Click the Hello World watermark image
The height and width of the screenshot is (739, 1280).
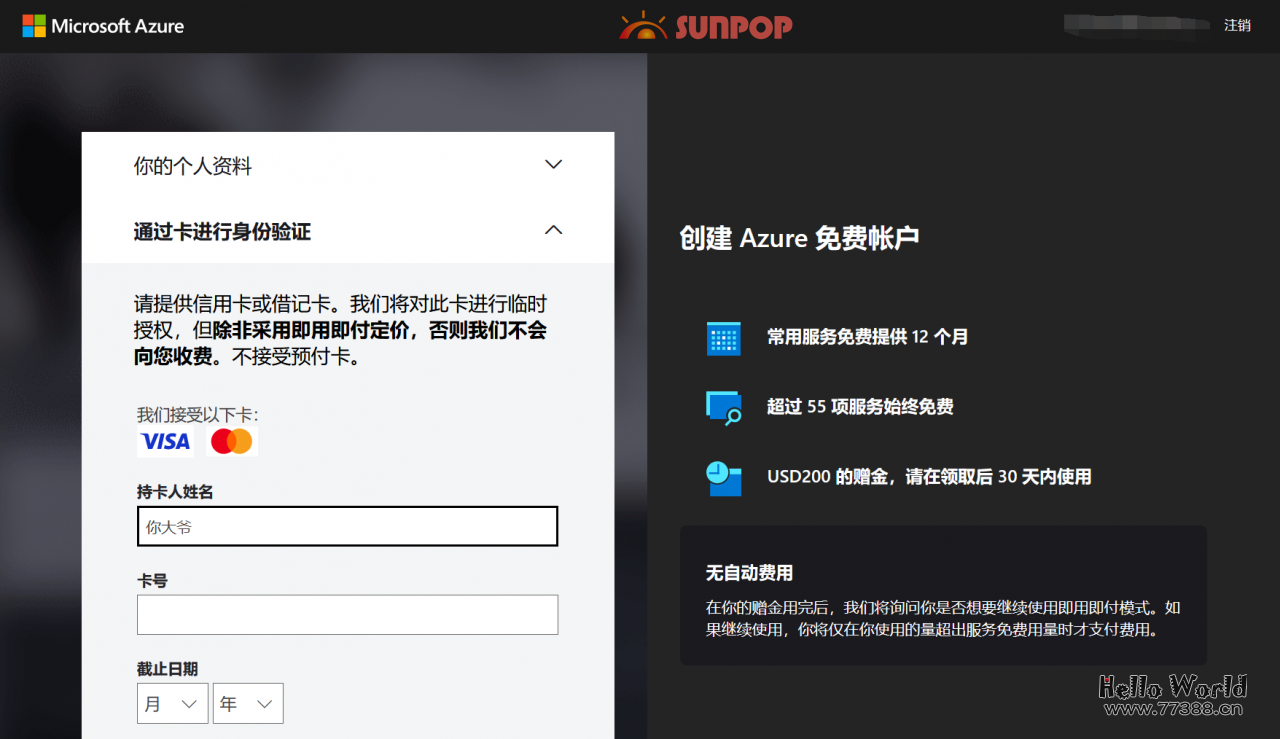[x=1175, y=686]
